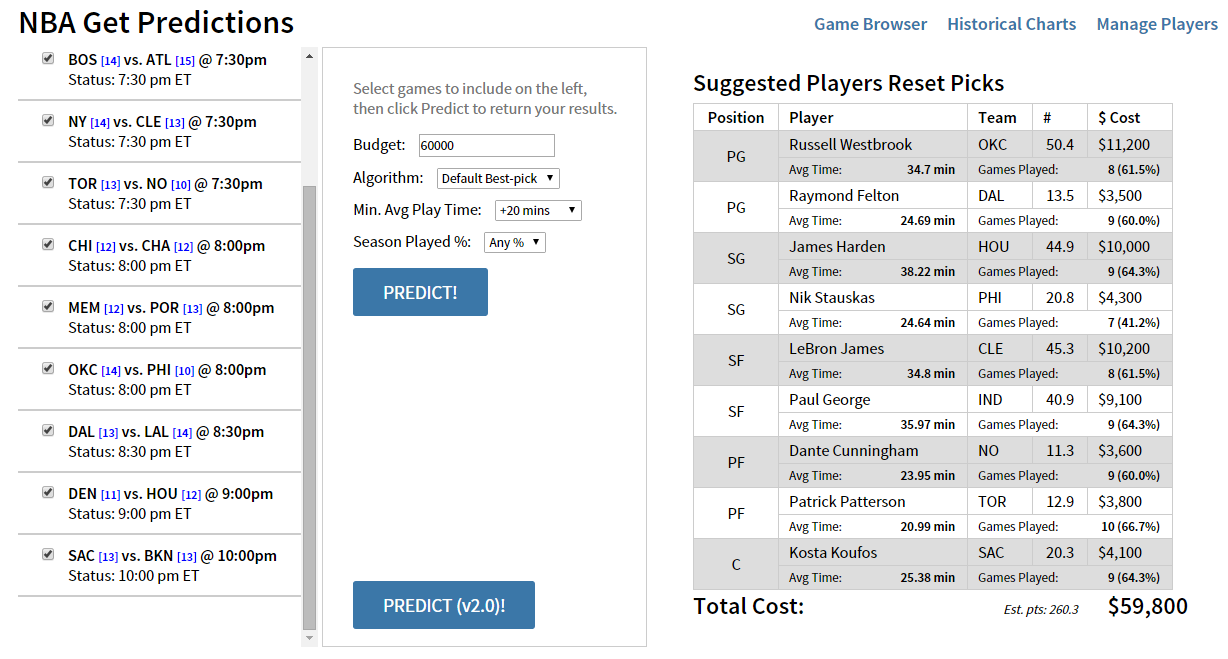Image resolution: width=1228 pixels, height=659 pixels.
Task: Expand the Min. Avg Play Time dropdown
Action: pos(538,211)
